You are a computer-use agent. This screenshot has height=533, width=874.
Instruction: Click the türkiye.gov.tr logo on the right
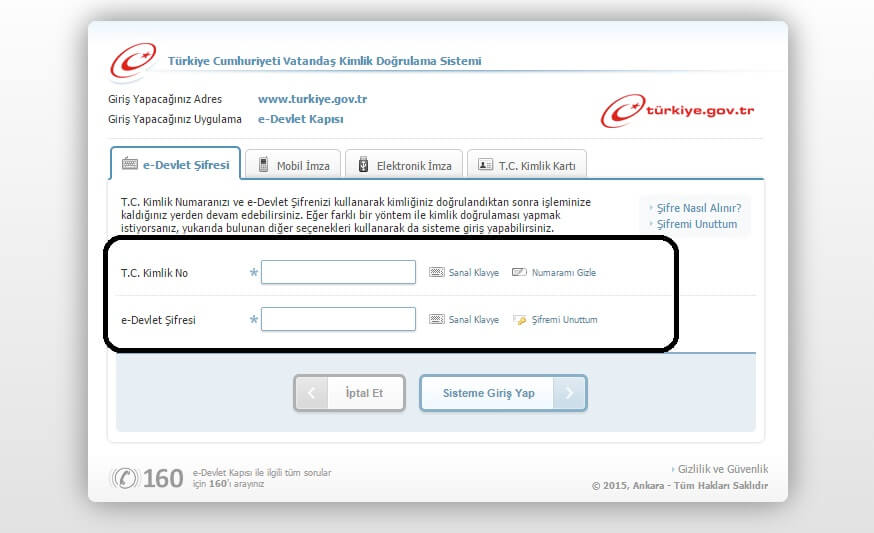[x=677, y=111]
